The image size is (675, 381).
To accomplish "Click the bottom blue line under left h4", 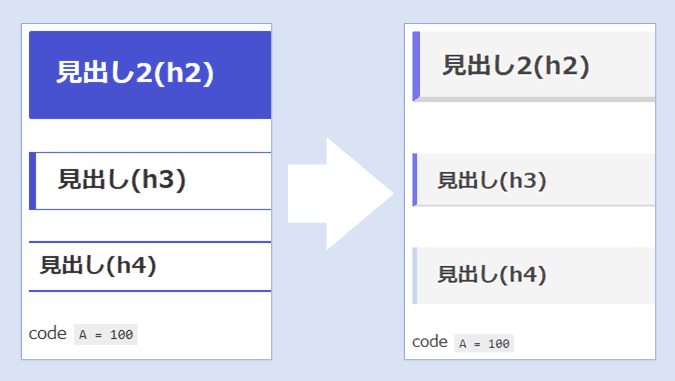I will pyautogui.click(x=150, y=291).
